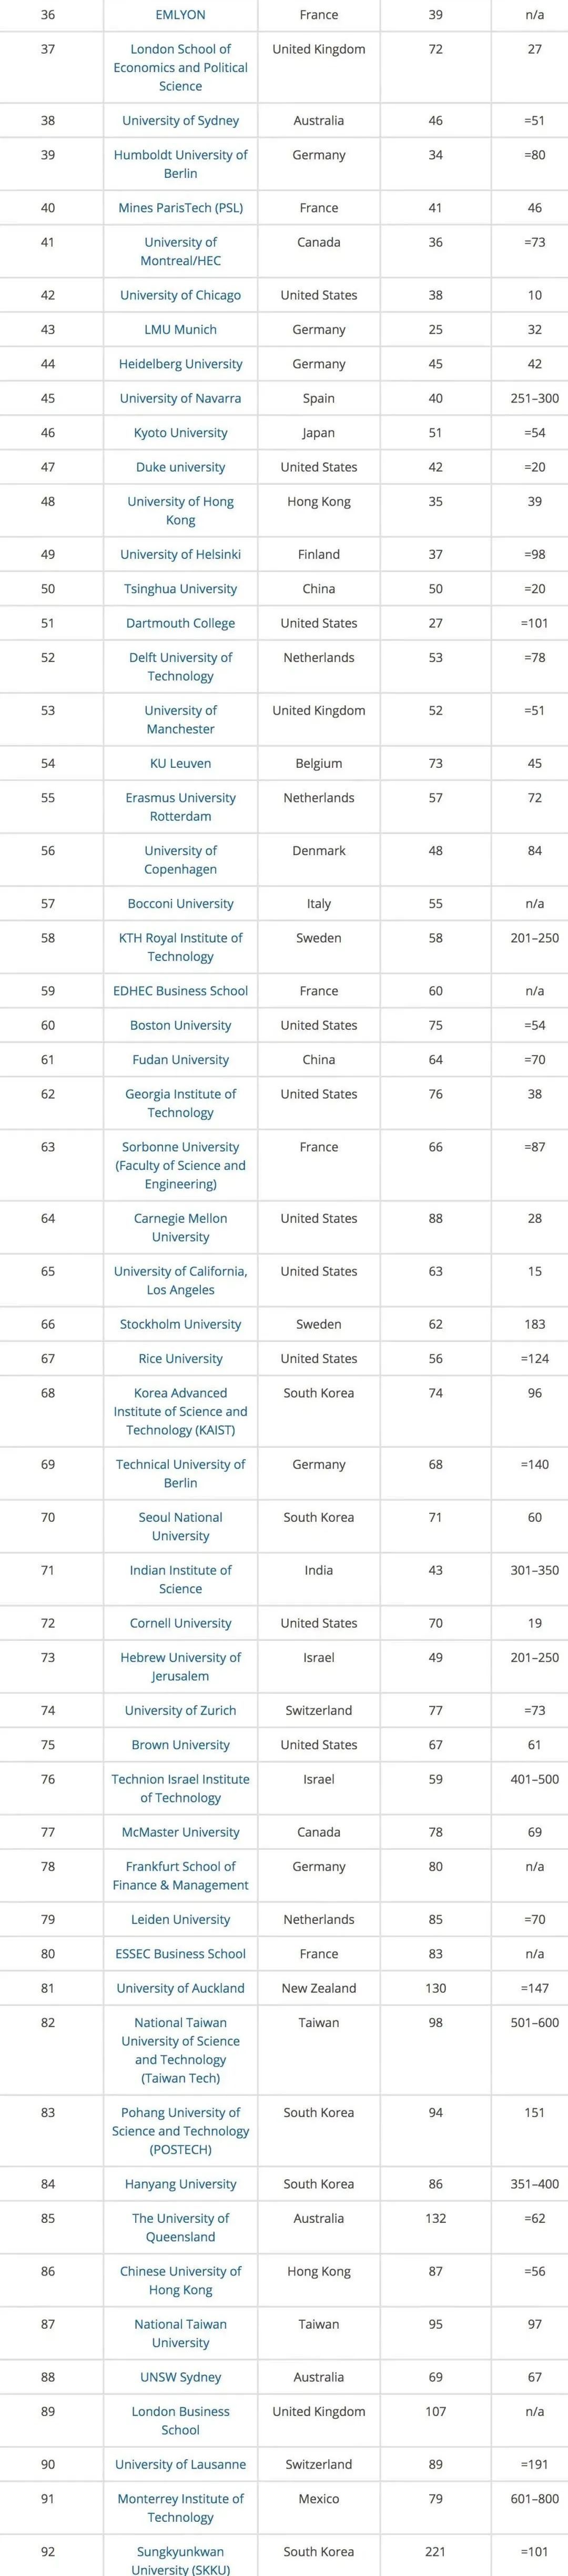Visit Stockholm University link

point(180,1324)
